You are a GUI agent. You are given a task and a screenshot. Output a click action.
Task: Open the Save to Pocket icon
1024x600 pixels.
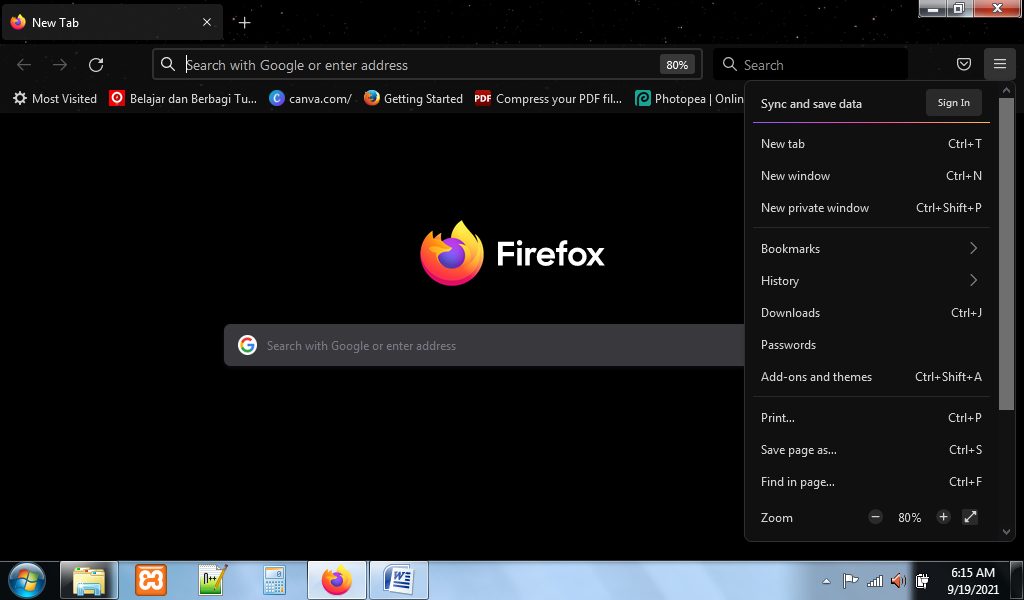click(964, 65)
